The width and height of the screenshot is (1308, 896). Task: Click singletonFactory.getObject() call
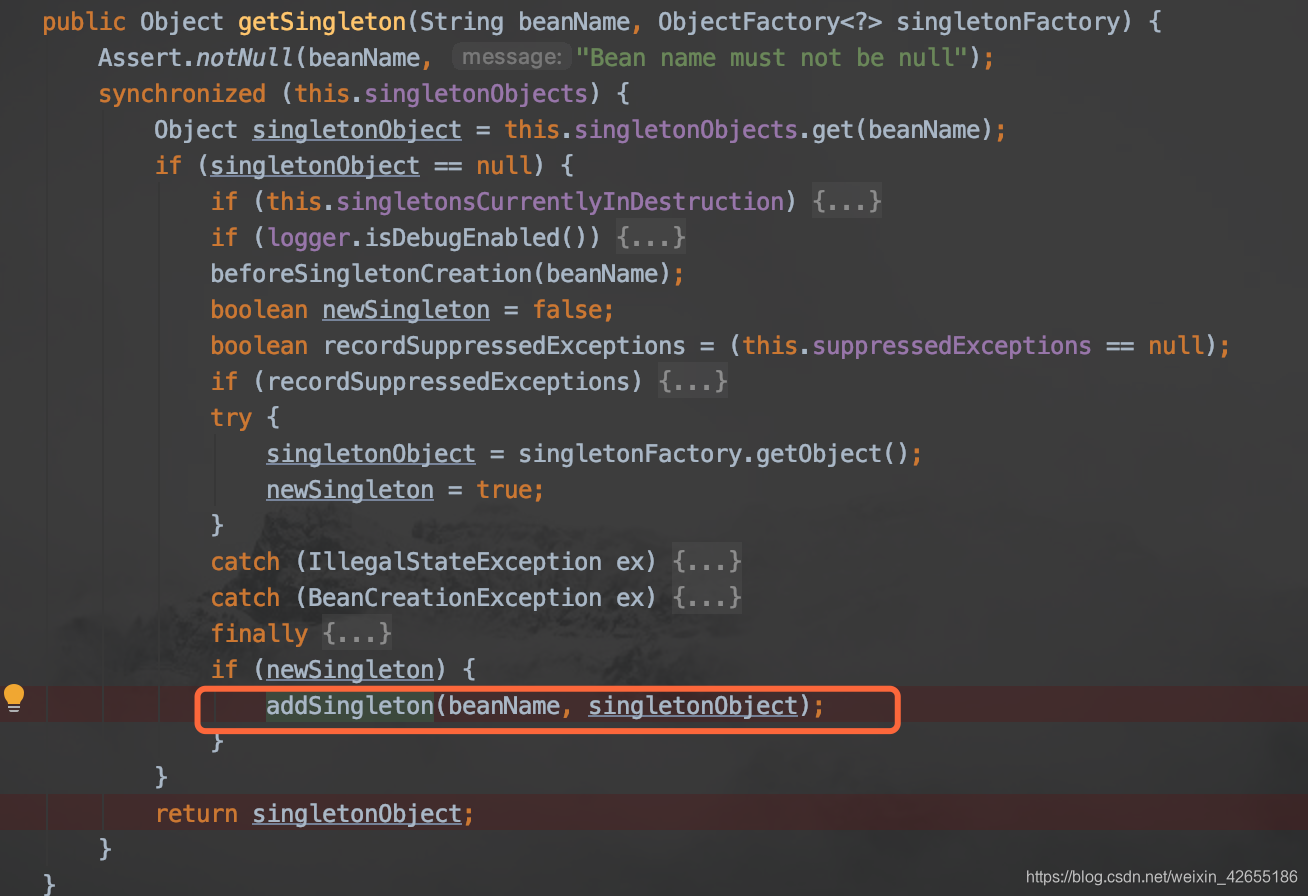click(714, 454)
